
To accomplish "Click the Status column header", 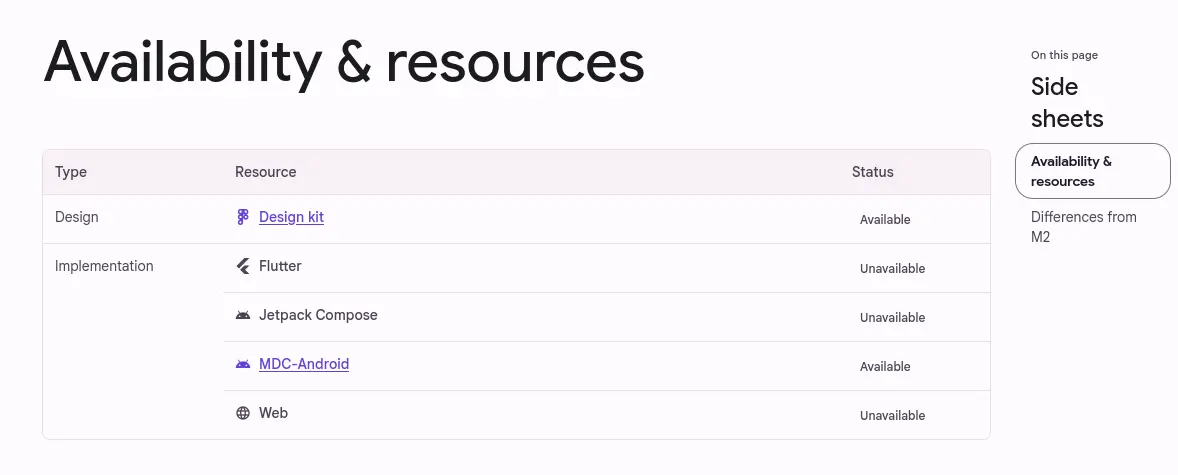I will [x=872, y=172].
